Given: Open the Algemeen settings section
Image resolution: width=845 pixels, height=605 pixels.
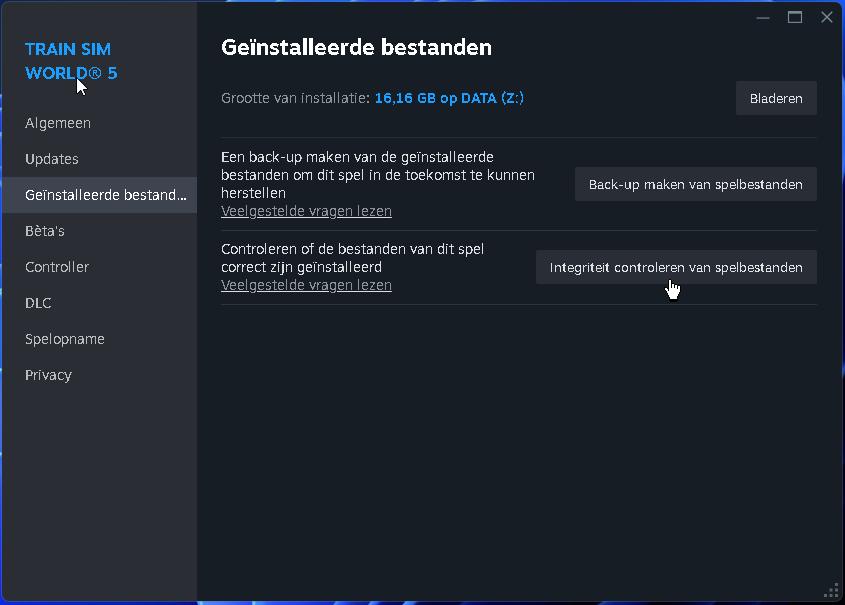Looking at the screenshot, I should [x=99, y=123].
